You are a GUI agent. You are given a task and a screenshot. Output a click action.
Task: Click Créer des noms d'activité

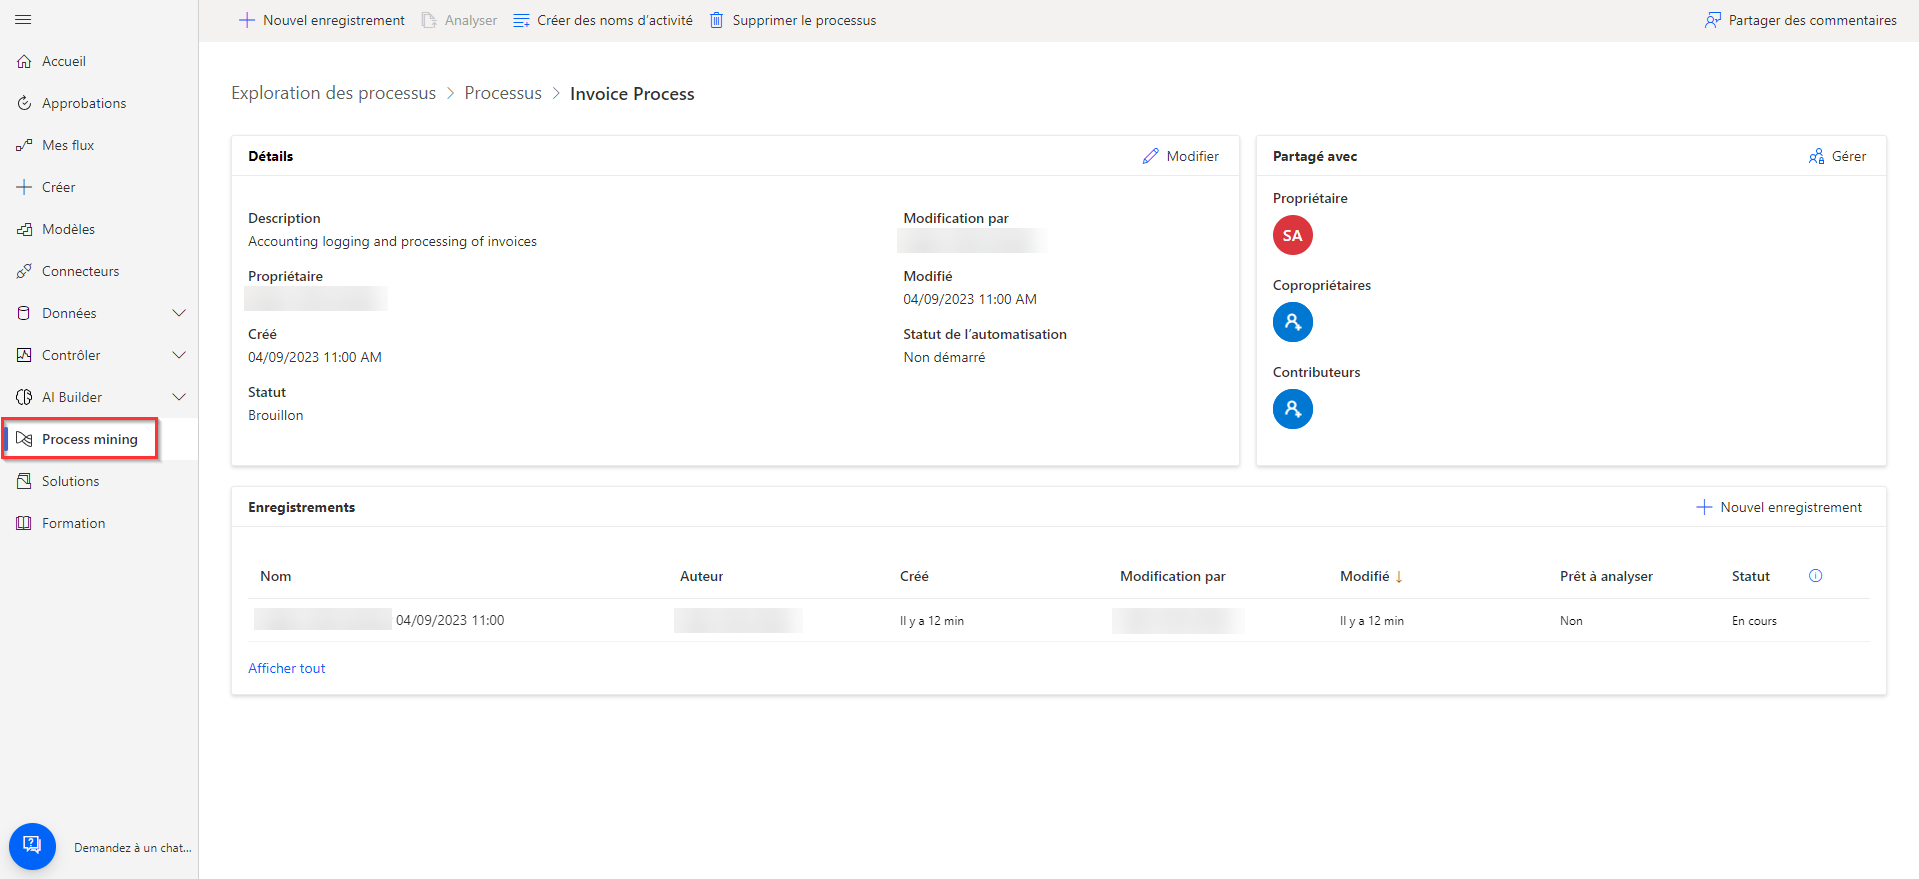[x=603, y=20]
